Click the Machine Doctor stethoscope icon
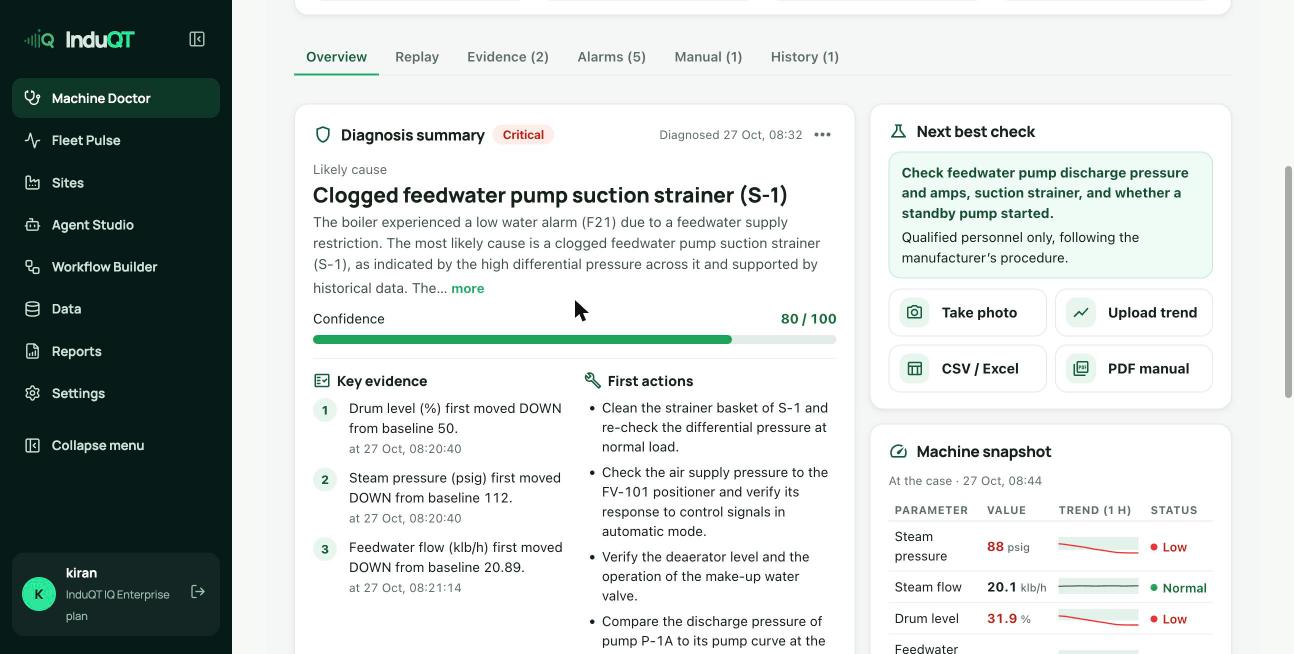 pos(33,98)
